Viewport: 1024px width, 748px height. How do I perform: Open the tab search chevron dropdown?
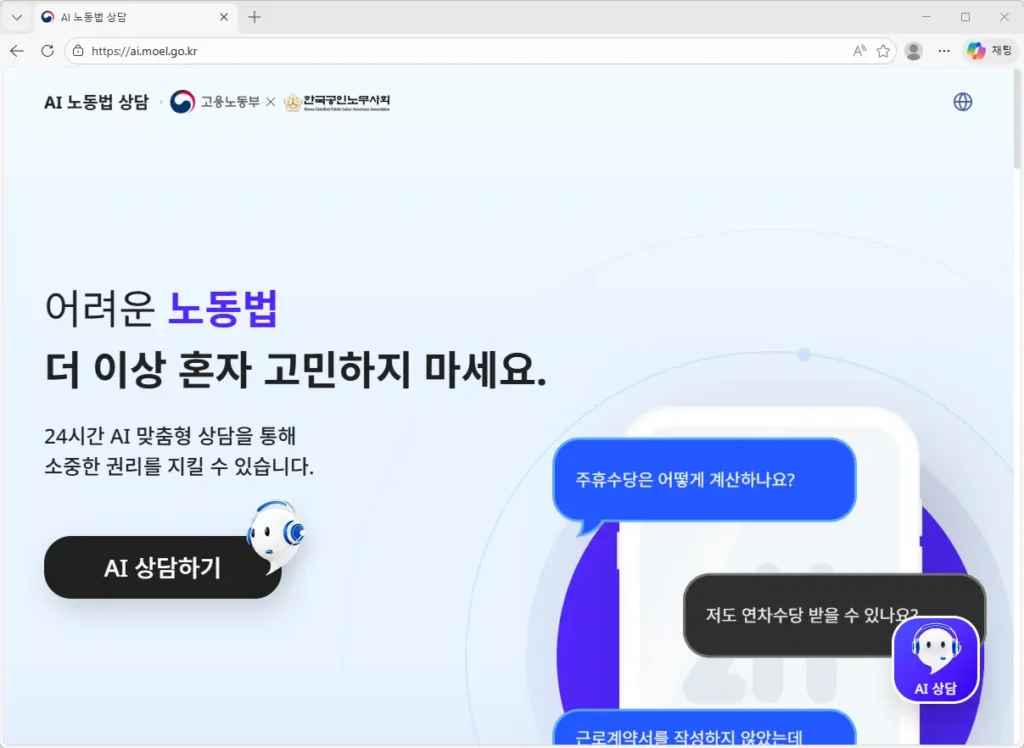coord(15,16)
